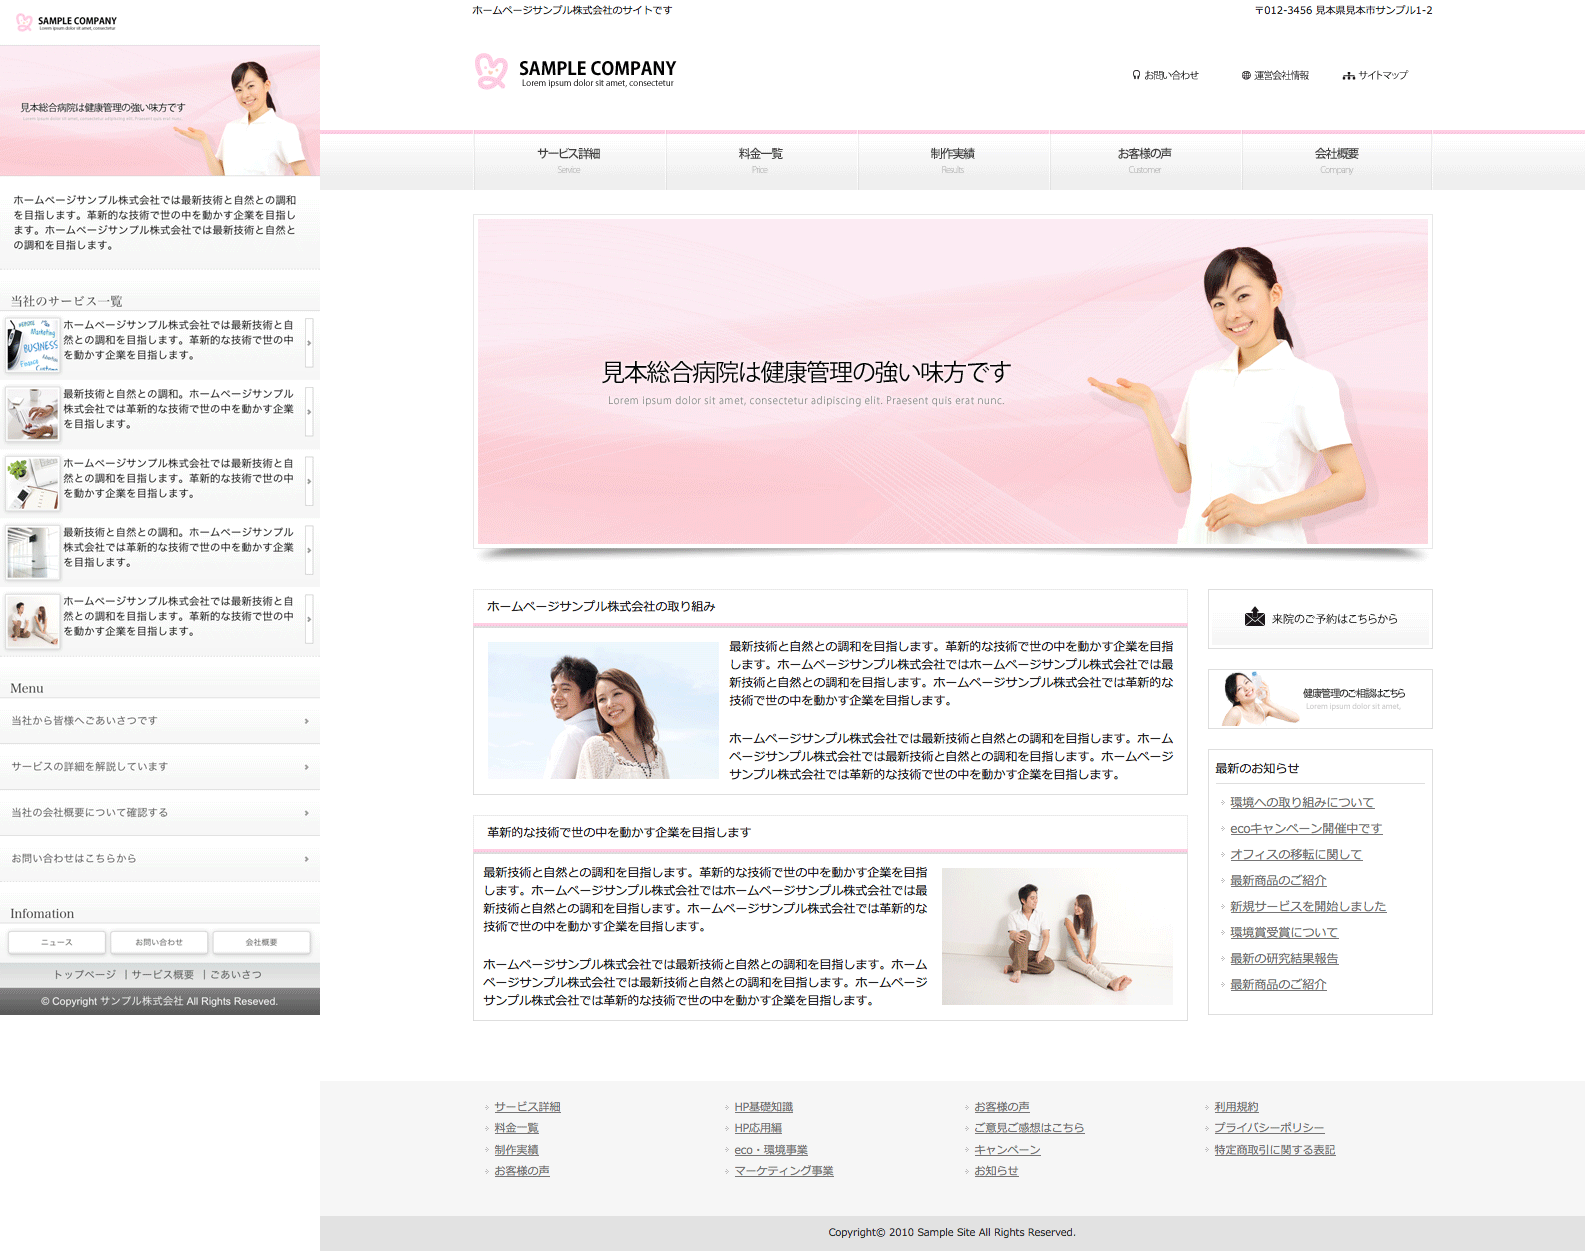Click the プライバシーポリシー footer link
1585x1251 pixels.
(1268, 1128)
